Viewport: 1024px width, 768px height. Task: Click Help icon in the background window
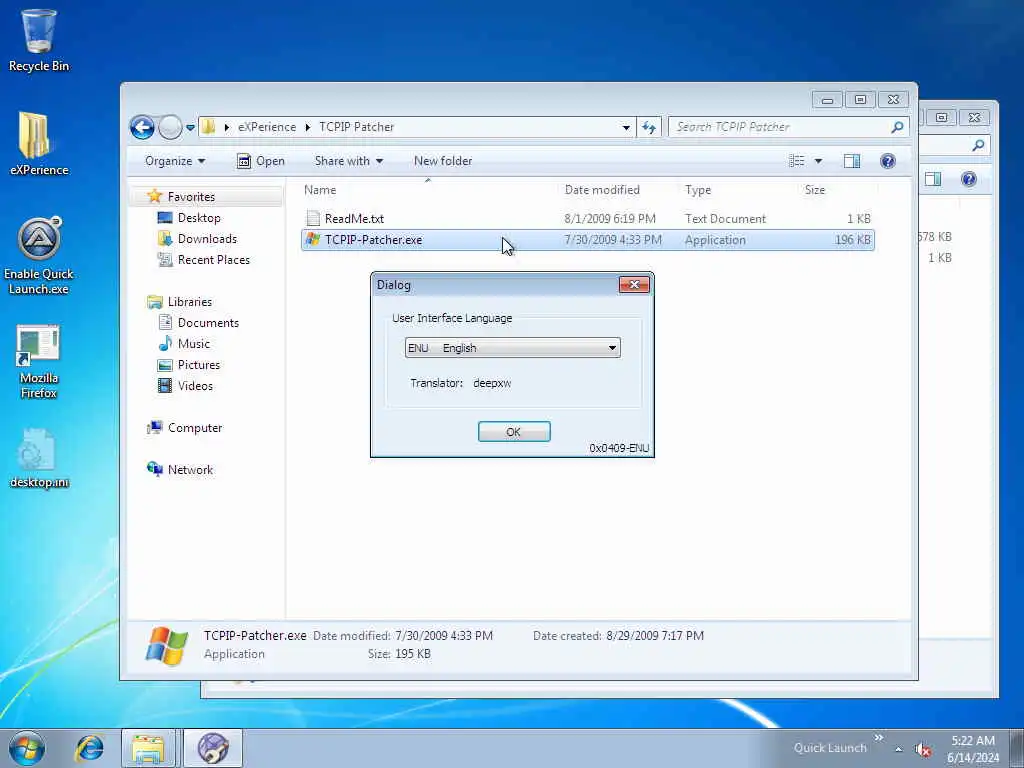(968, 179)
